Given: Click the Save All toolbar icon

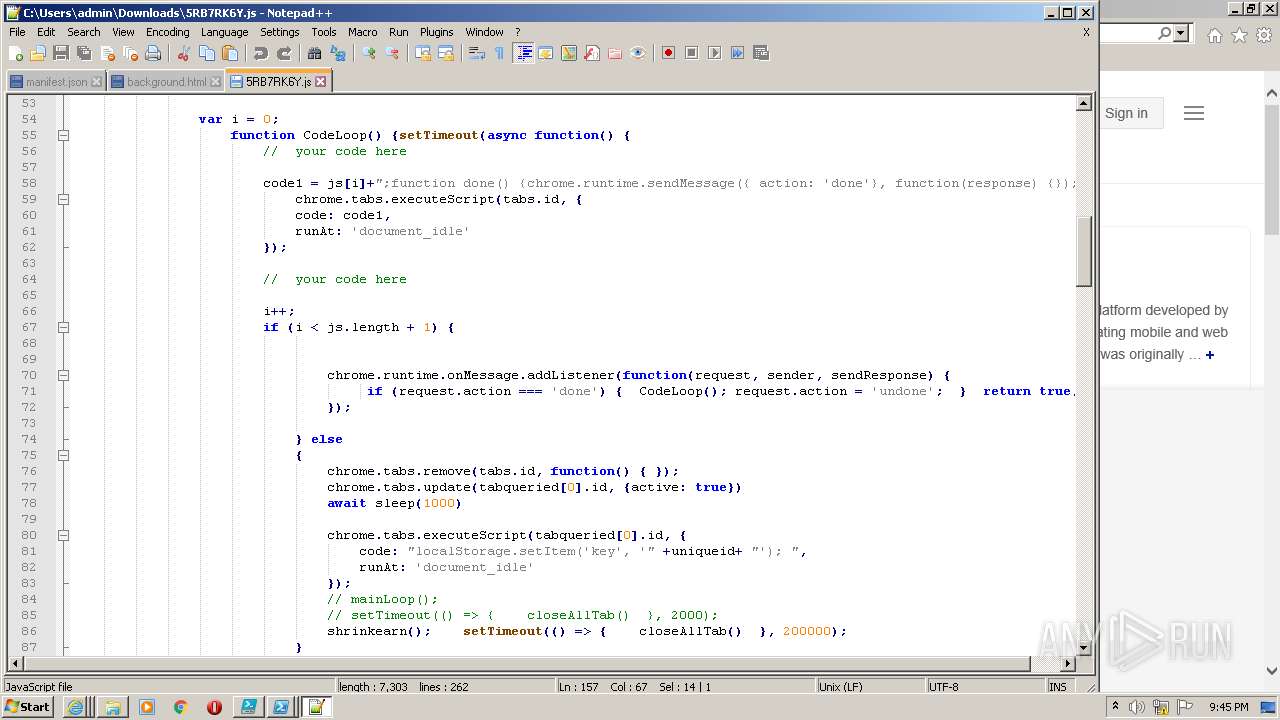Looking at the screenshot, I should [84, 53].
